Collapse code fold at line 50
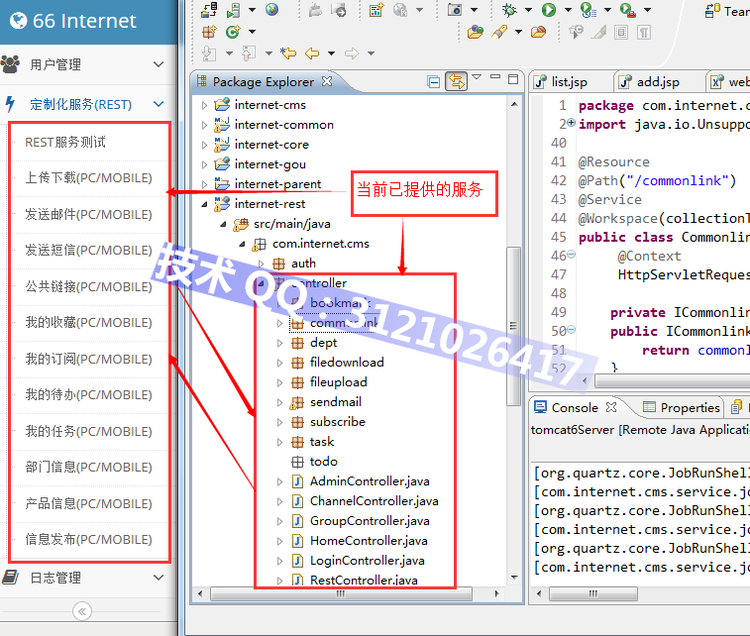The width and height of the screenshot is (750, 636). click(571, 329)
